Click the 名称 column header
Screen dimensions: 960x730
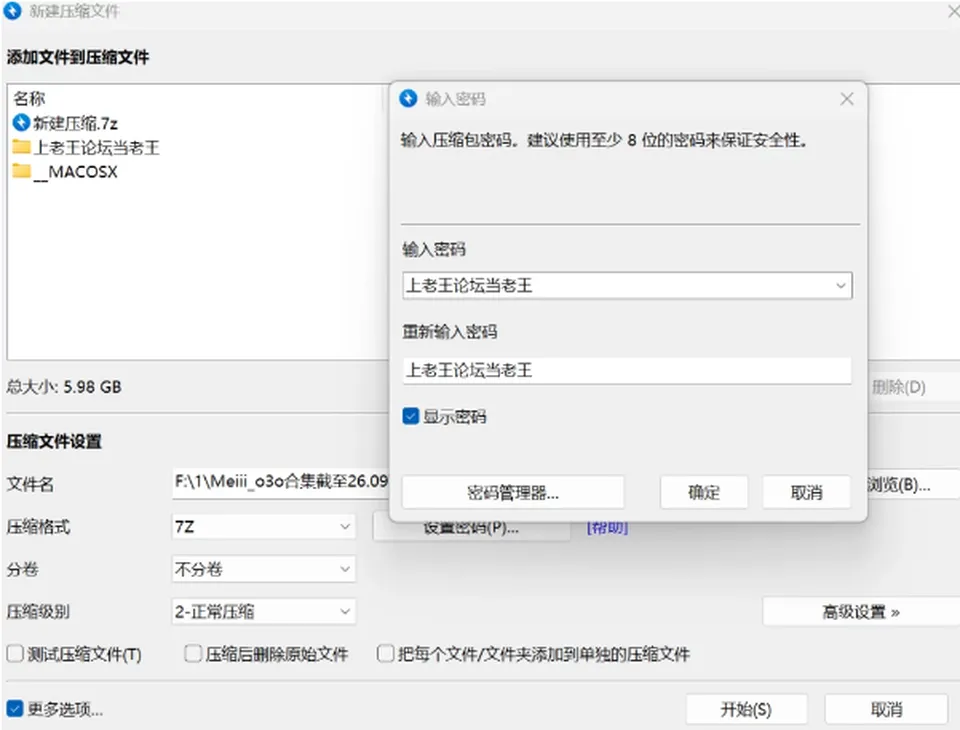(x=29, y=98)
